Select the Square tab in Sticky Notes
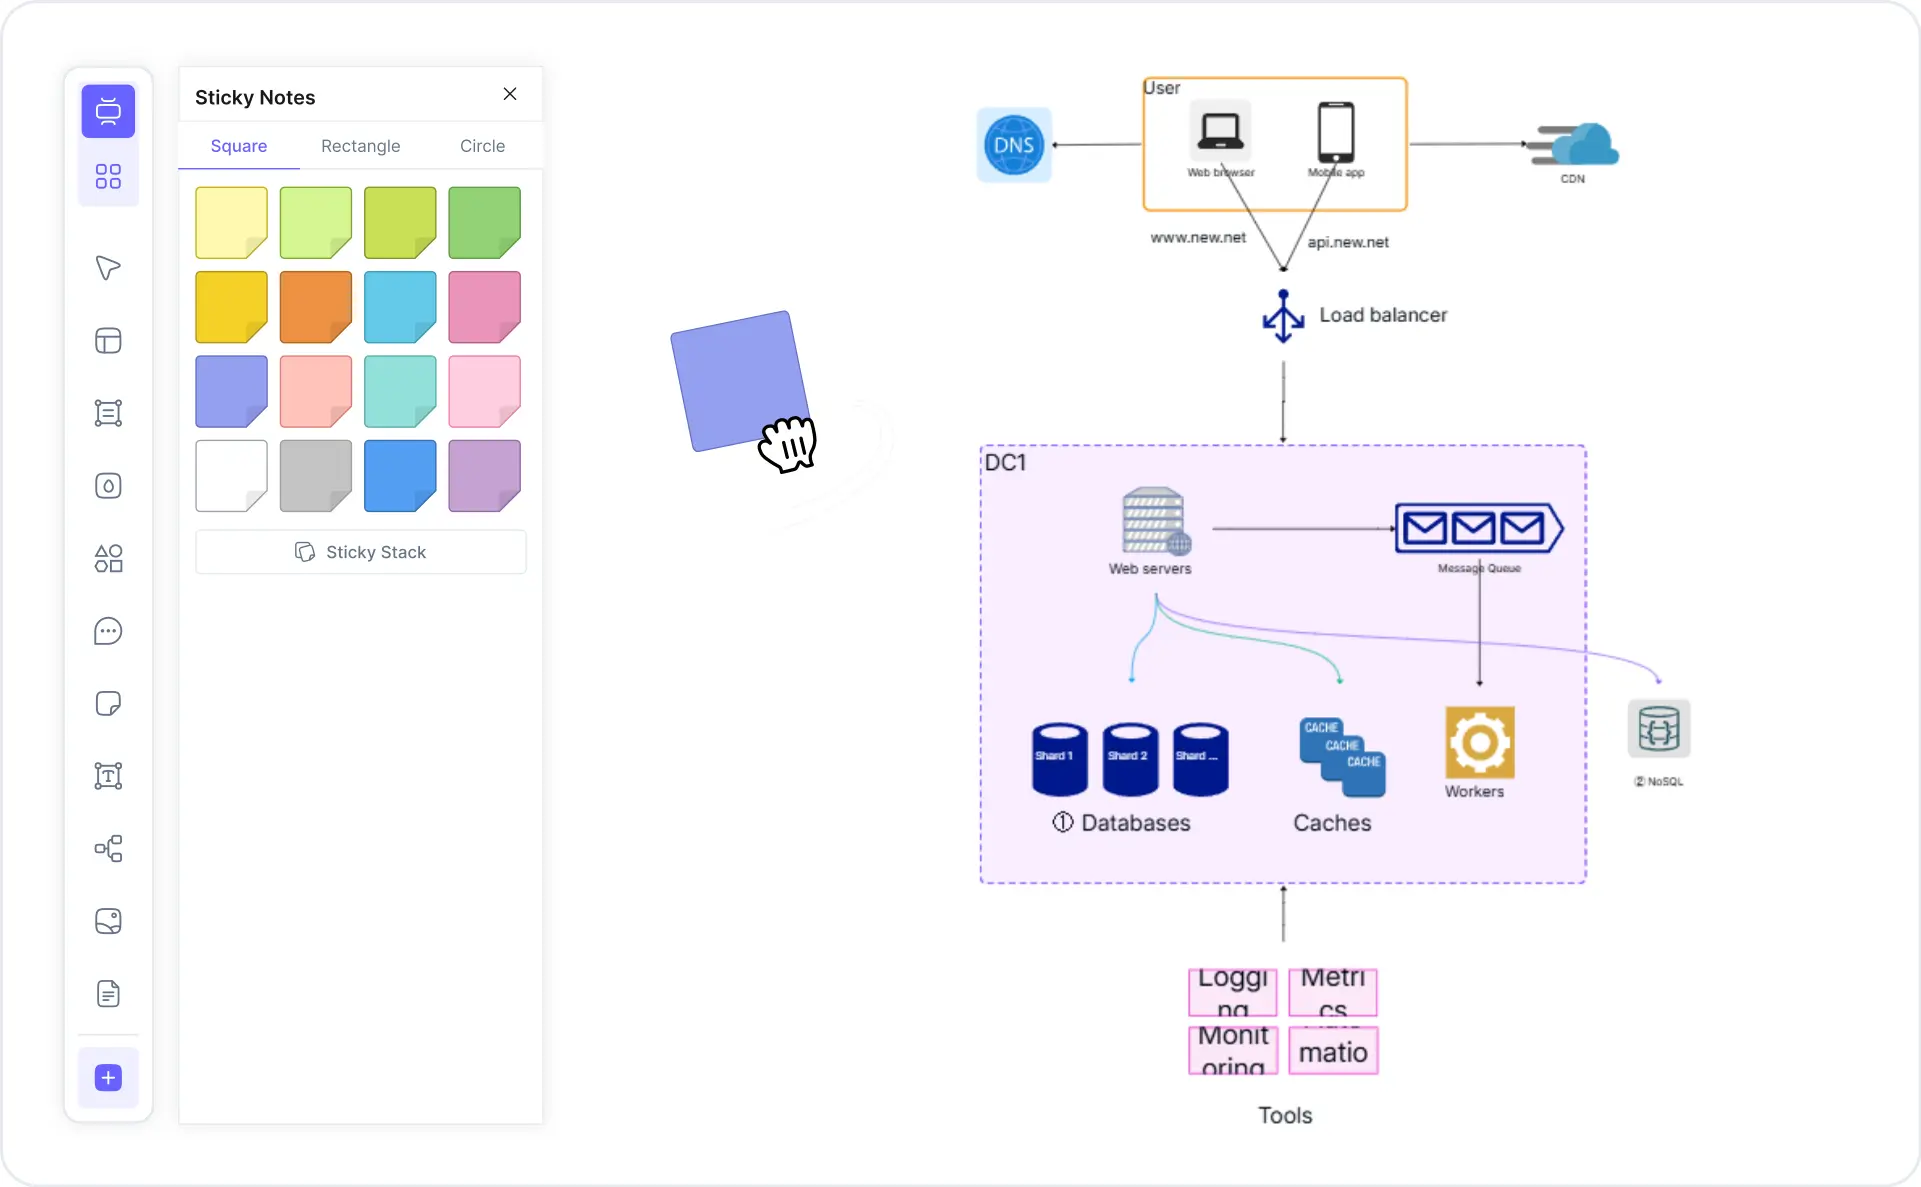Viewport: 1921px width, 1187px height. tap(238, 146)
